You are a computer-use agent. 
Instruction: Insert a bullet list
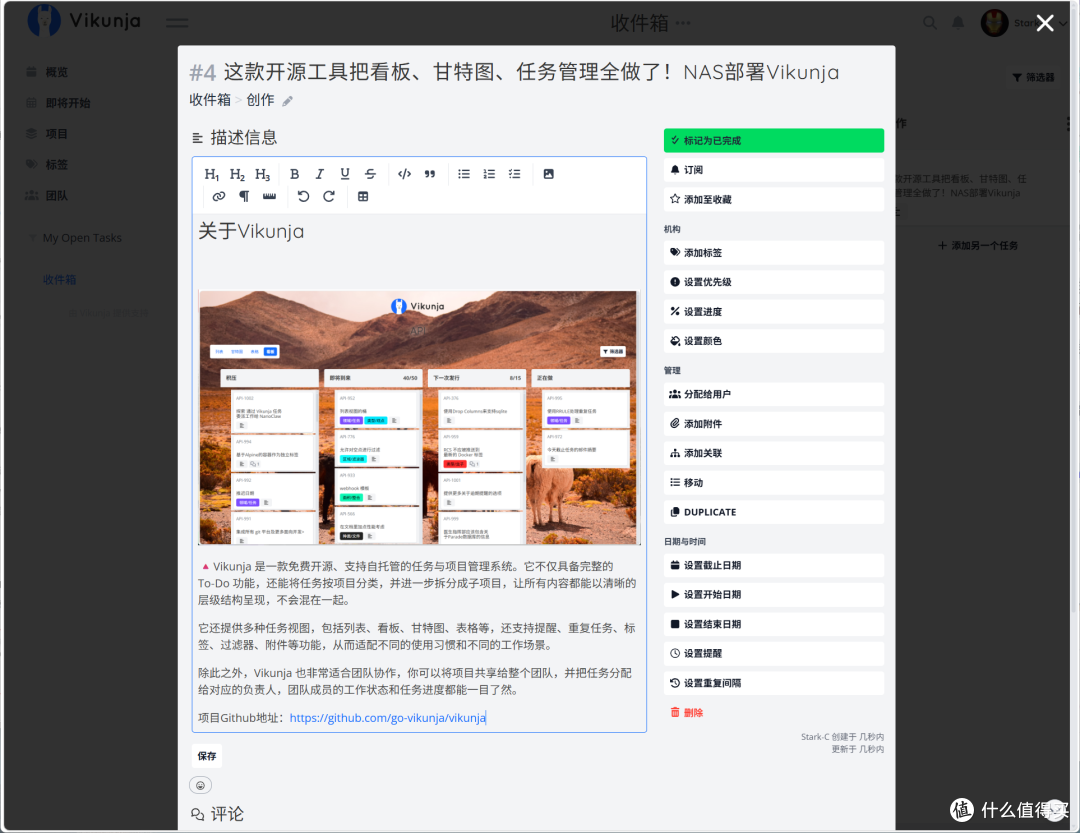(x=464, y=174)
